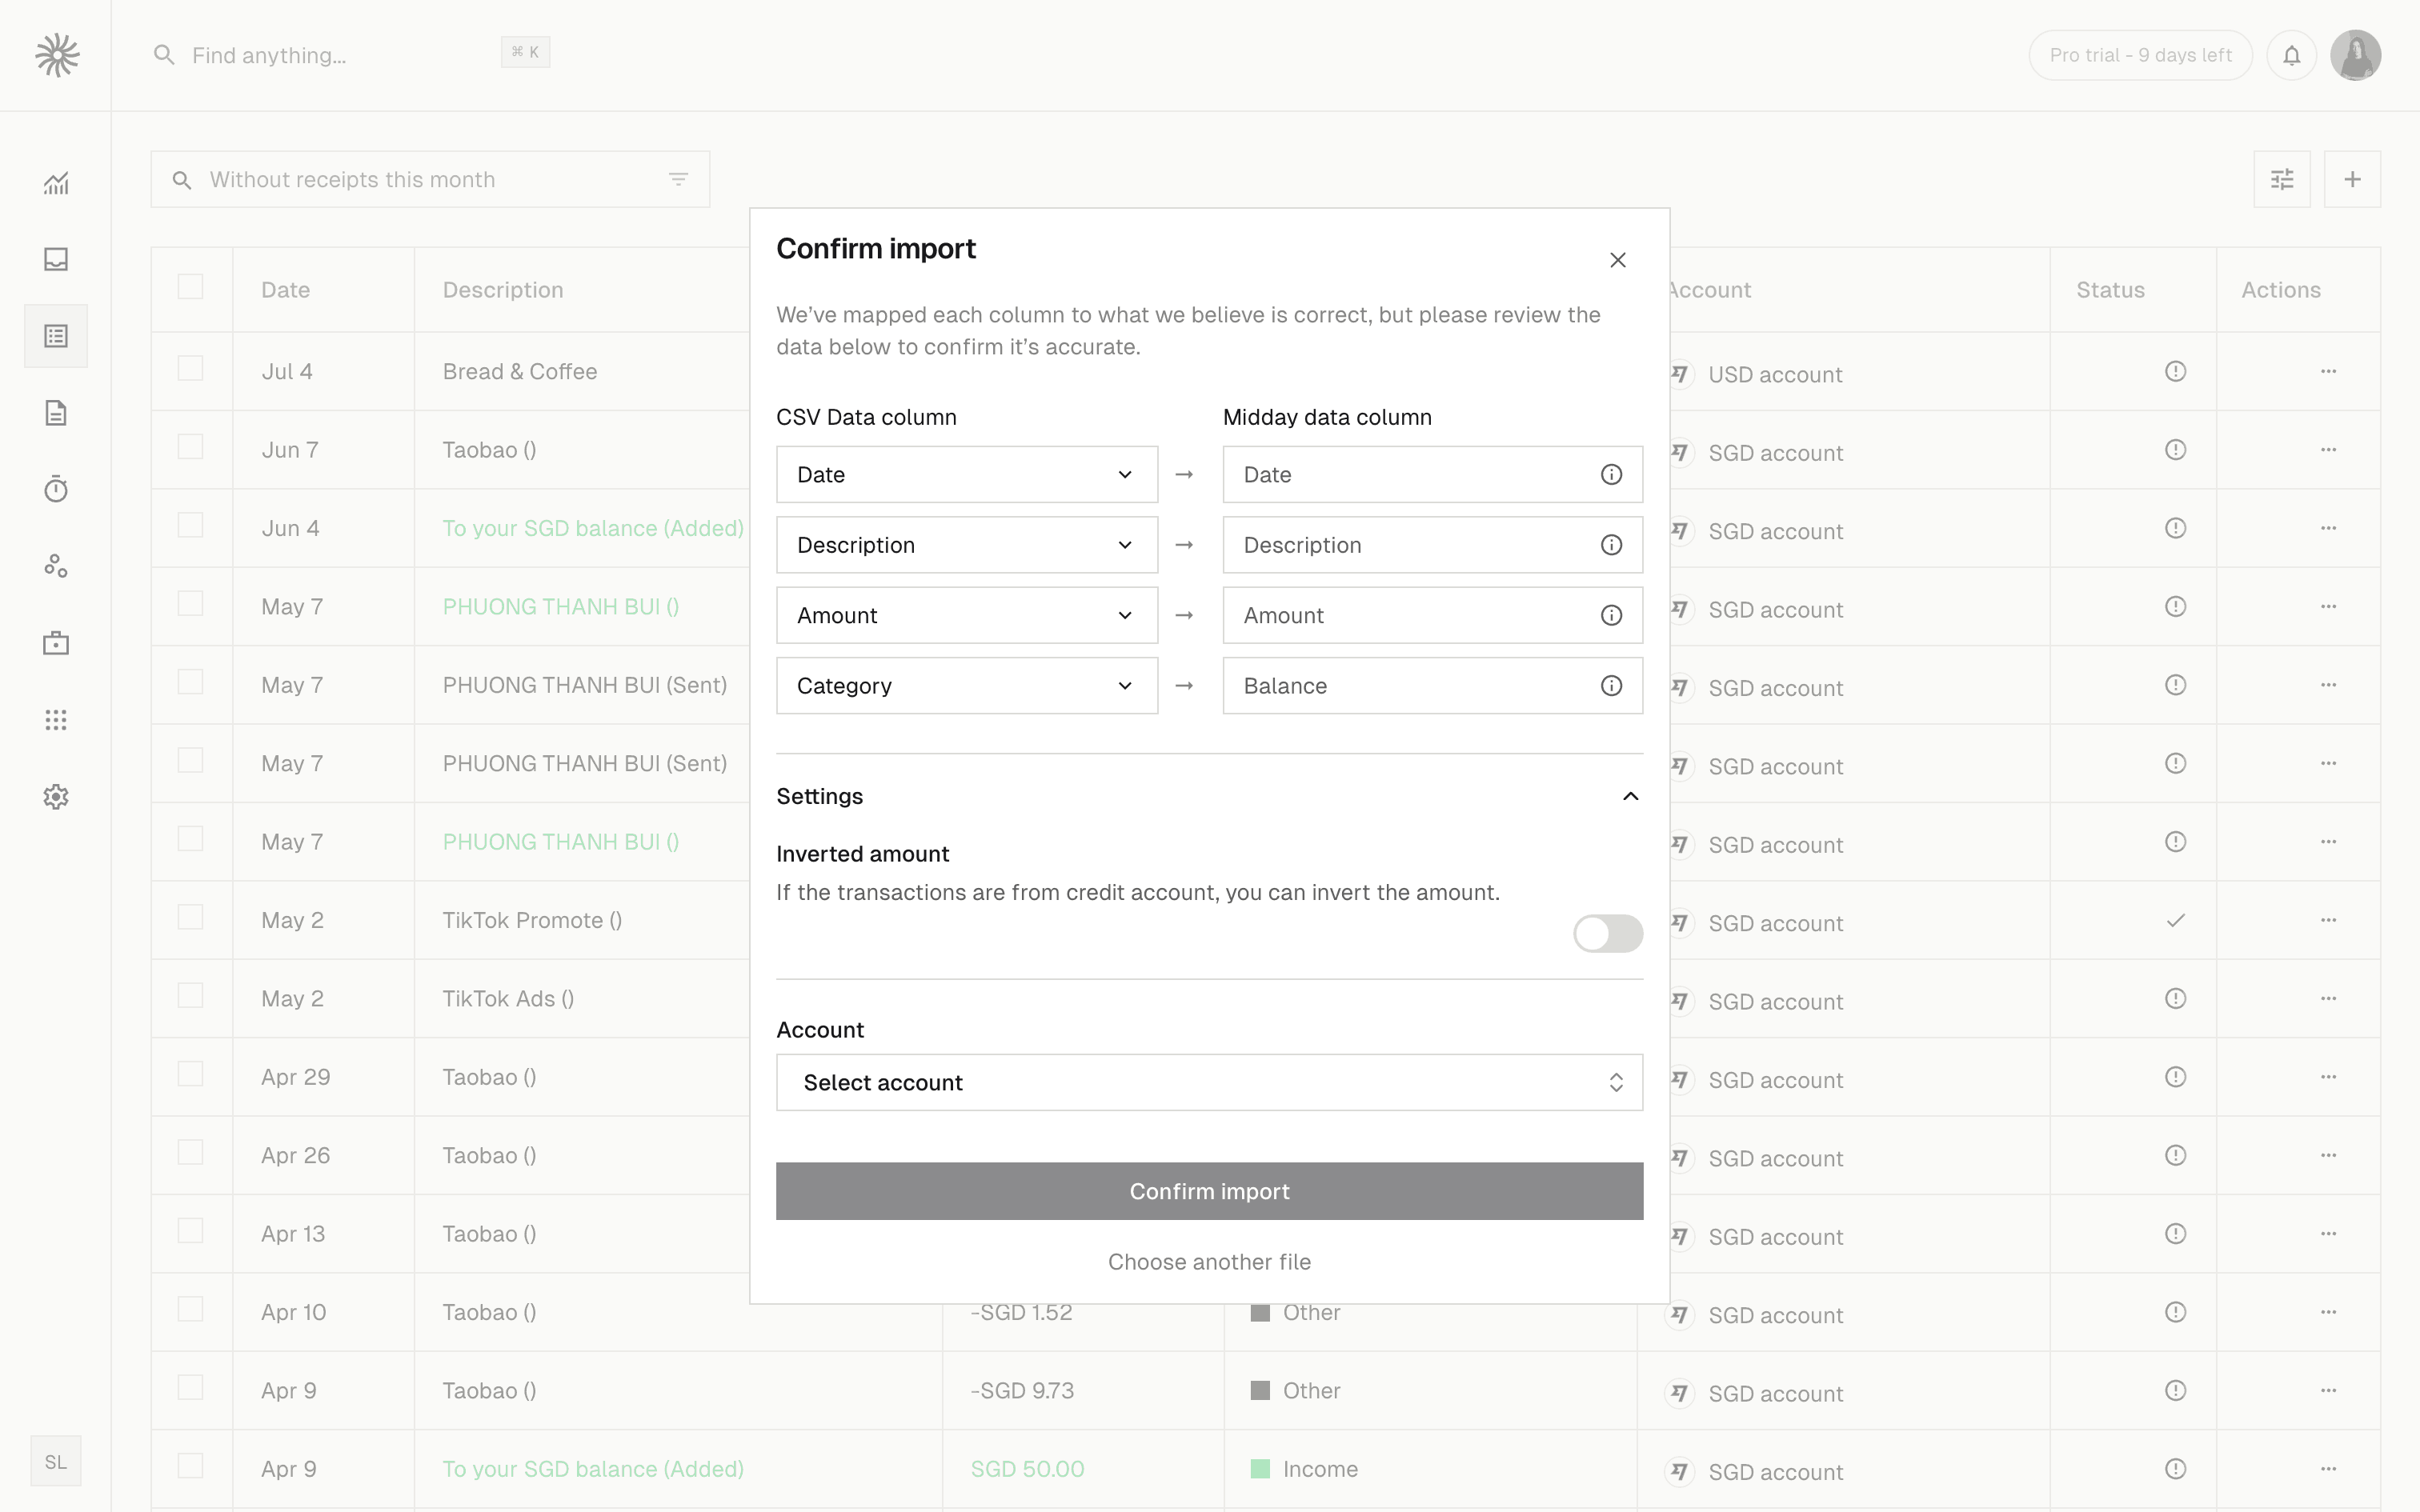Check the Jul 4 Bread & Coffee row checkbox
Image resolution: width=2420 pixels, height=1512 pixels.
pos(190,369)
